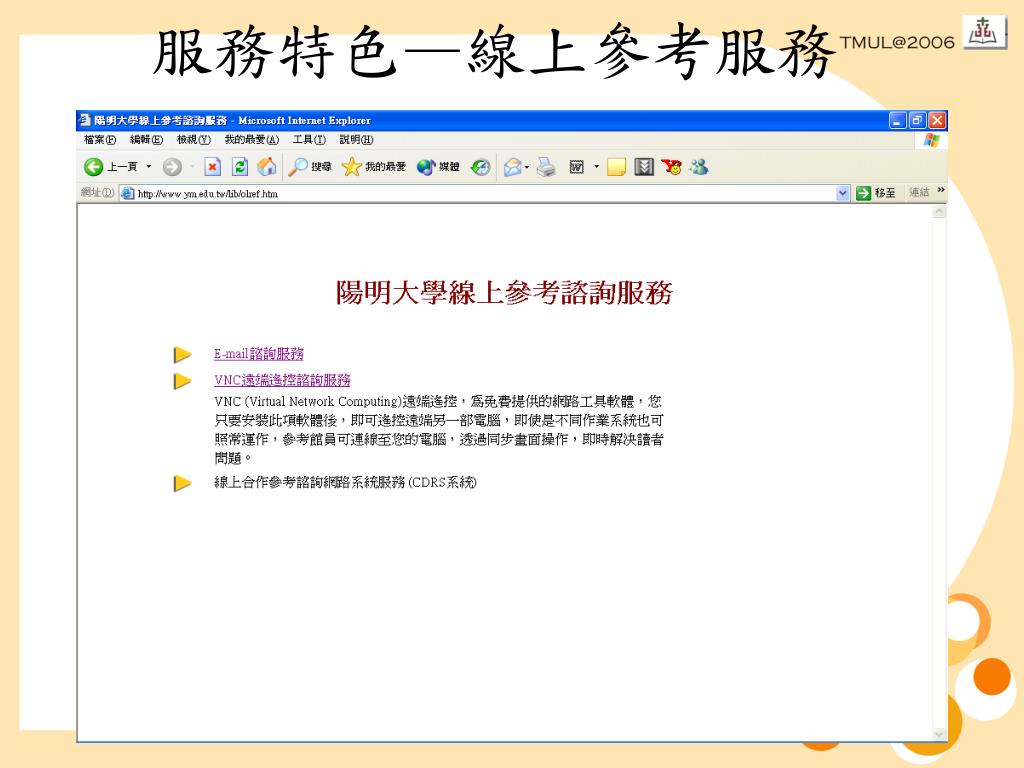Click the red cartoon face toolbar icon
Screen dimensions: 1024x768
click(x=671, y=167)
